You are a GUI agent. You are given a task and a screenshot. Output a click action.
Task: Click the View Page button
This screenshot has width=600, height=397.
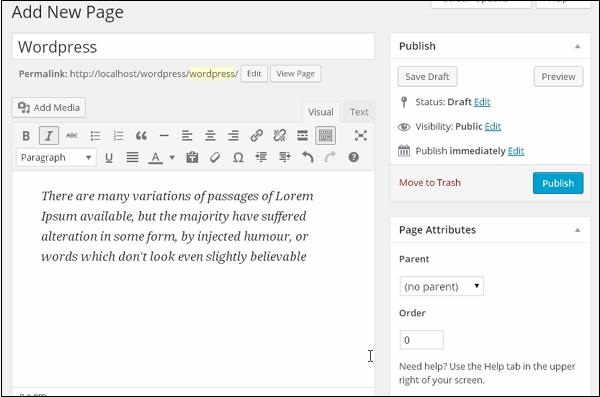pyautogui.click(x=295, y=74)
